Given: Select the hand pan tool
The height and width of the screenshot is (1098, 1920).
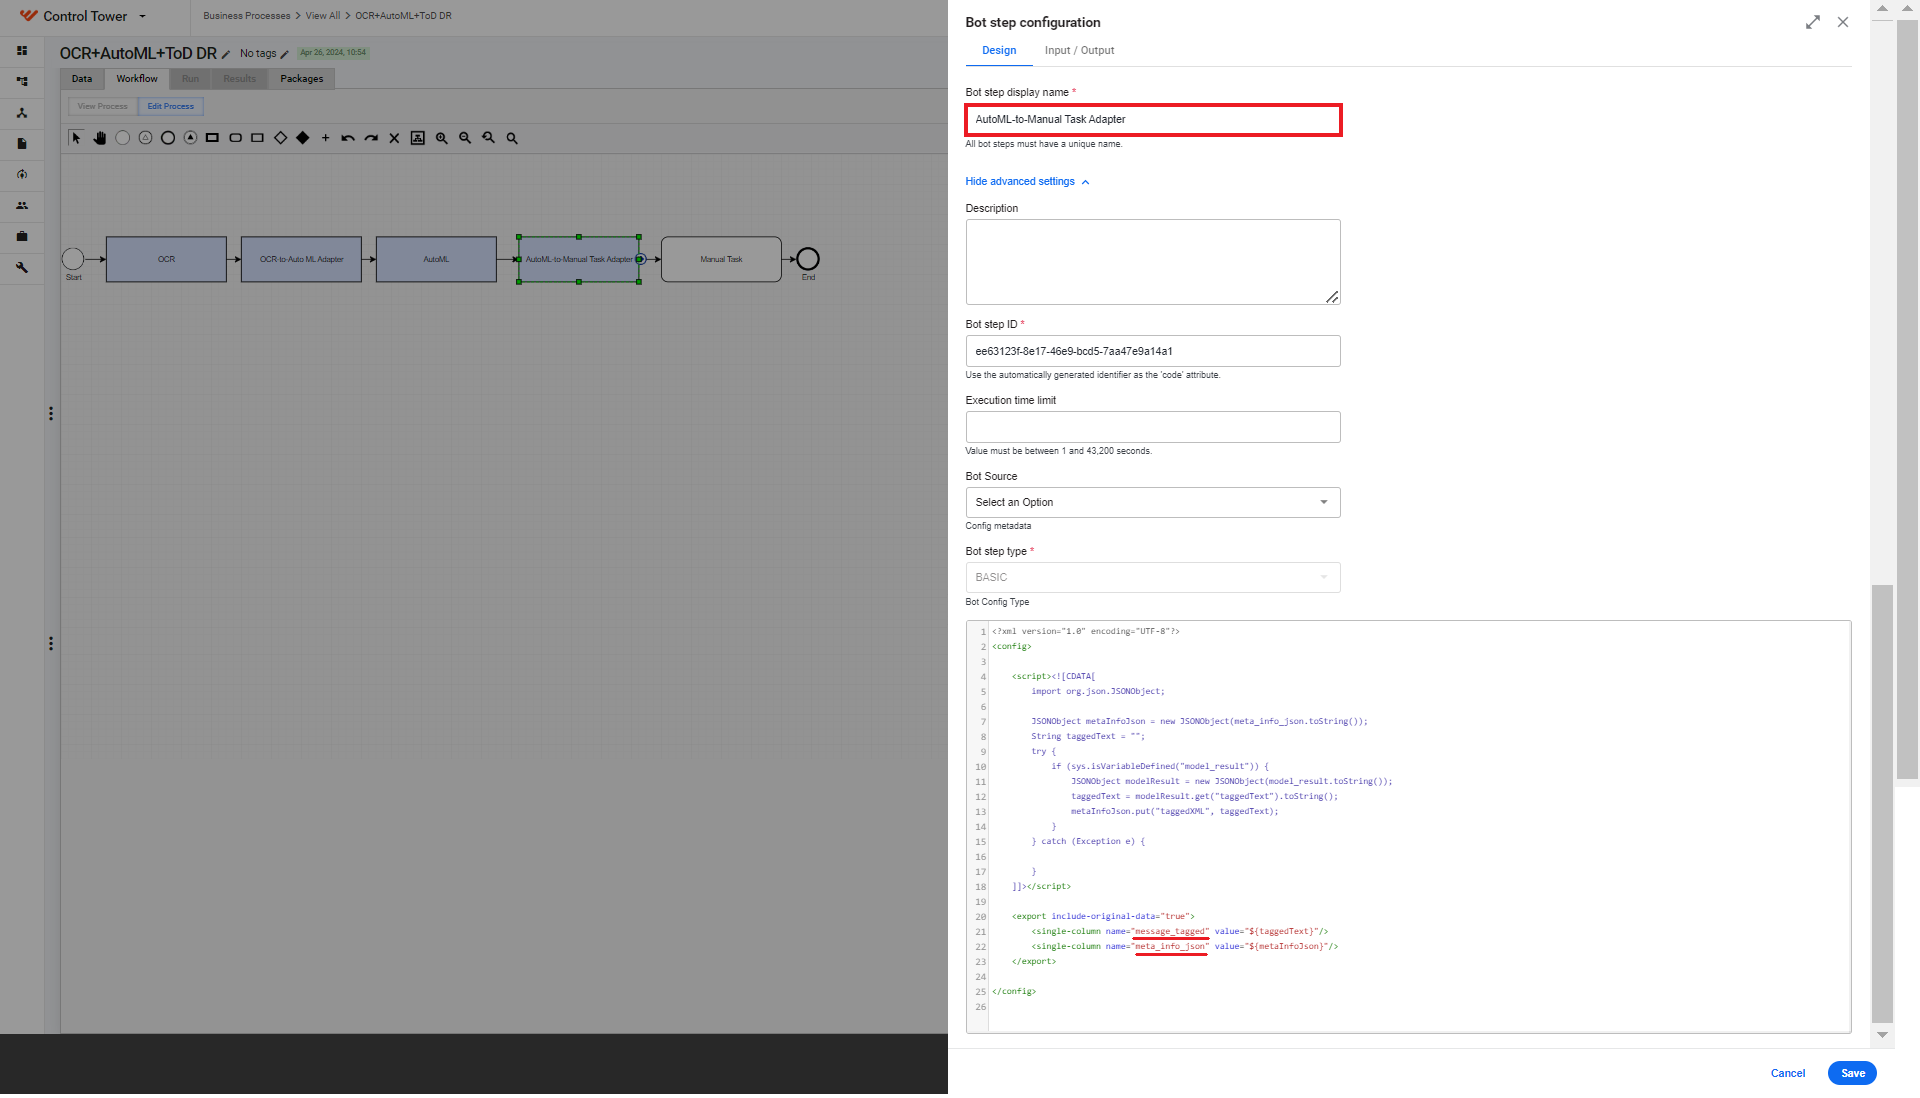Looking at the screenshot, I should 100,138.
